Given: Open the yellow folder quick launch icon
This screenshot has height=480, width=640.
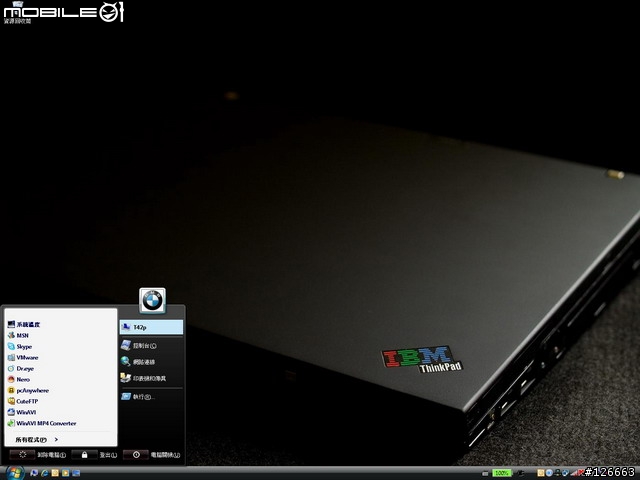Looking at the screenshot, I should click(55, 473).
